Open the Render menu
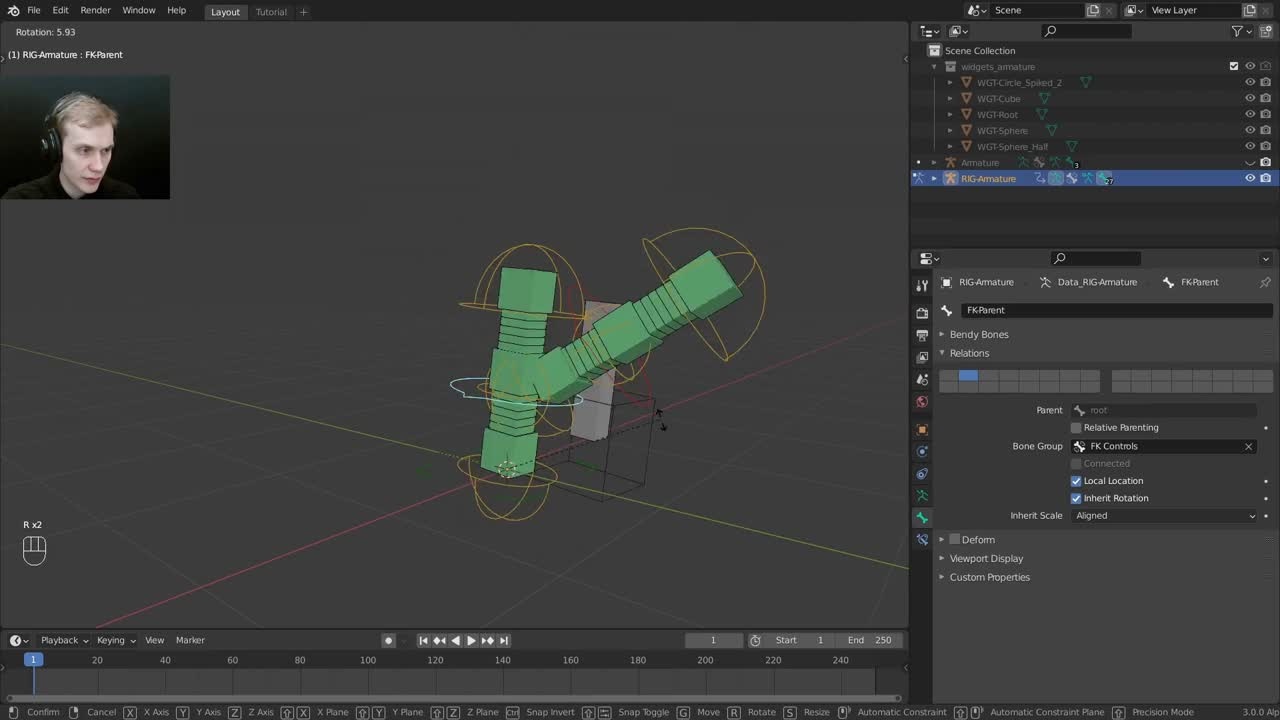 pyautogui.click(x=95, y=10)
